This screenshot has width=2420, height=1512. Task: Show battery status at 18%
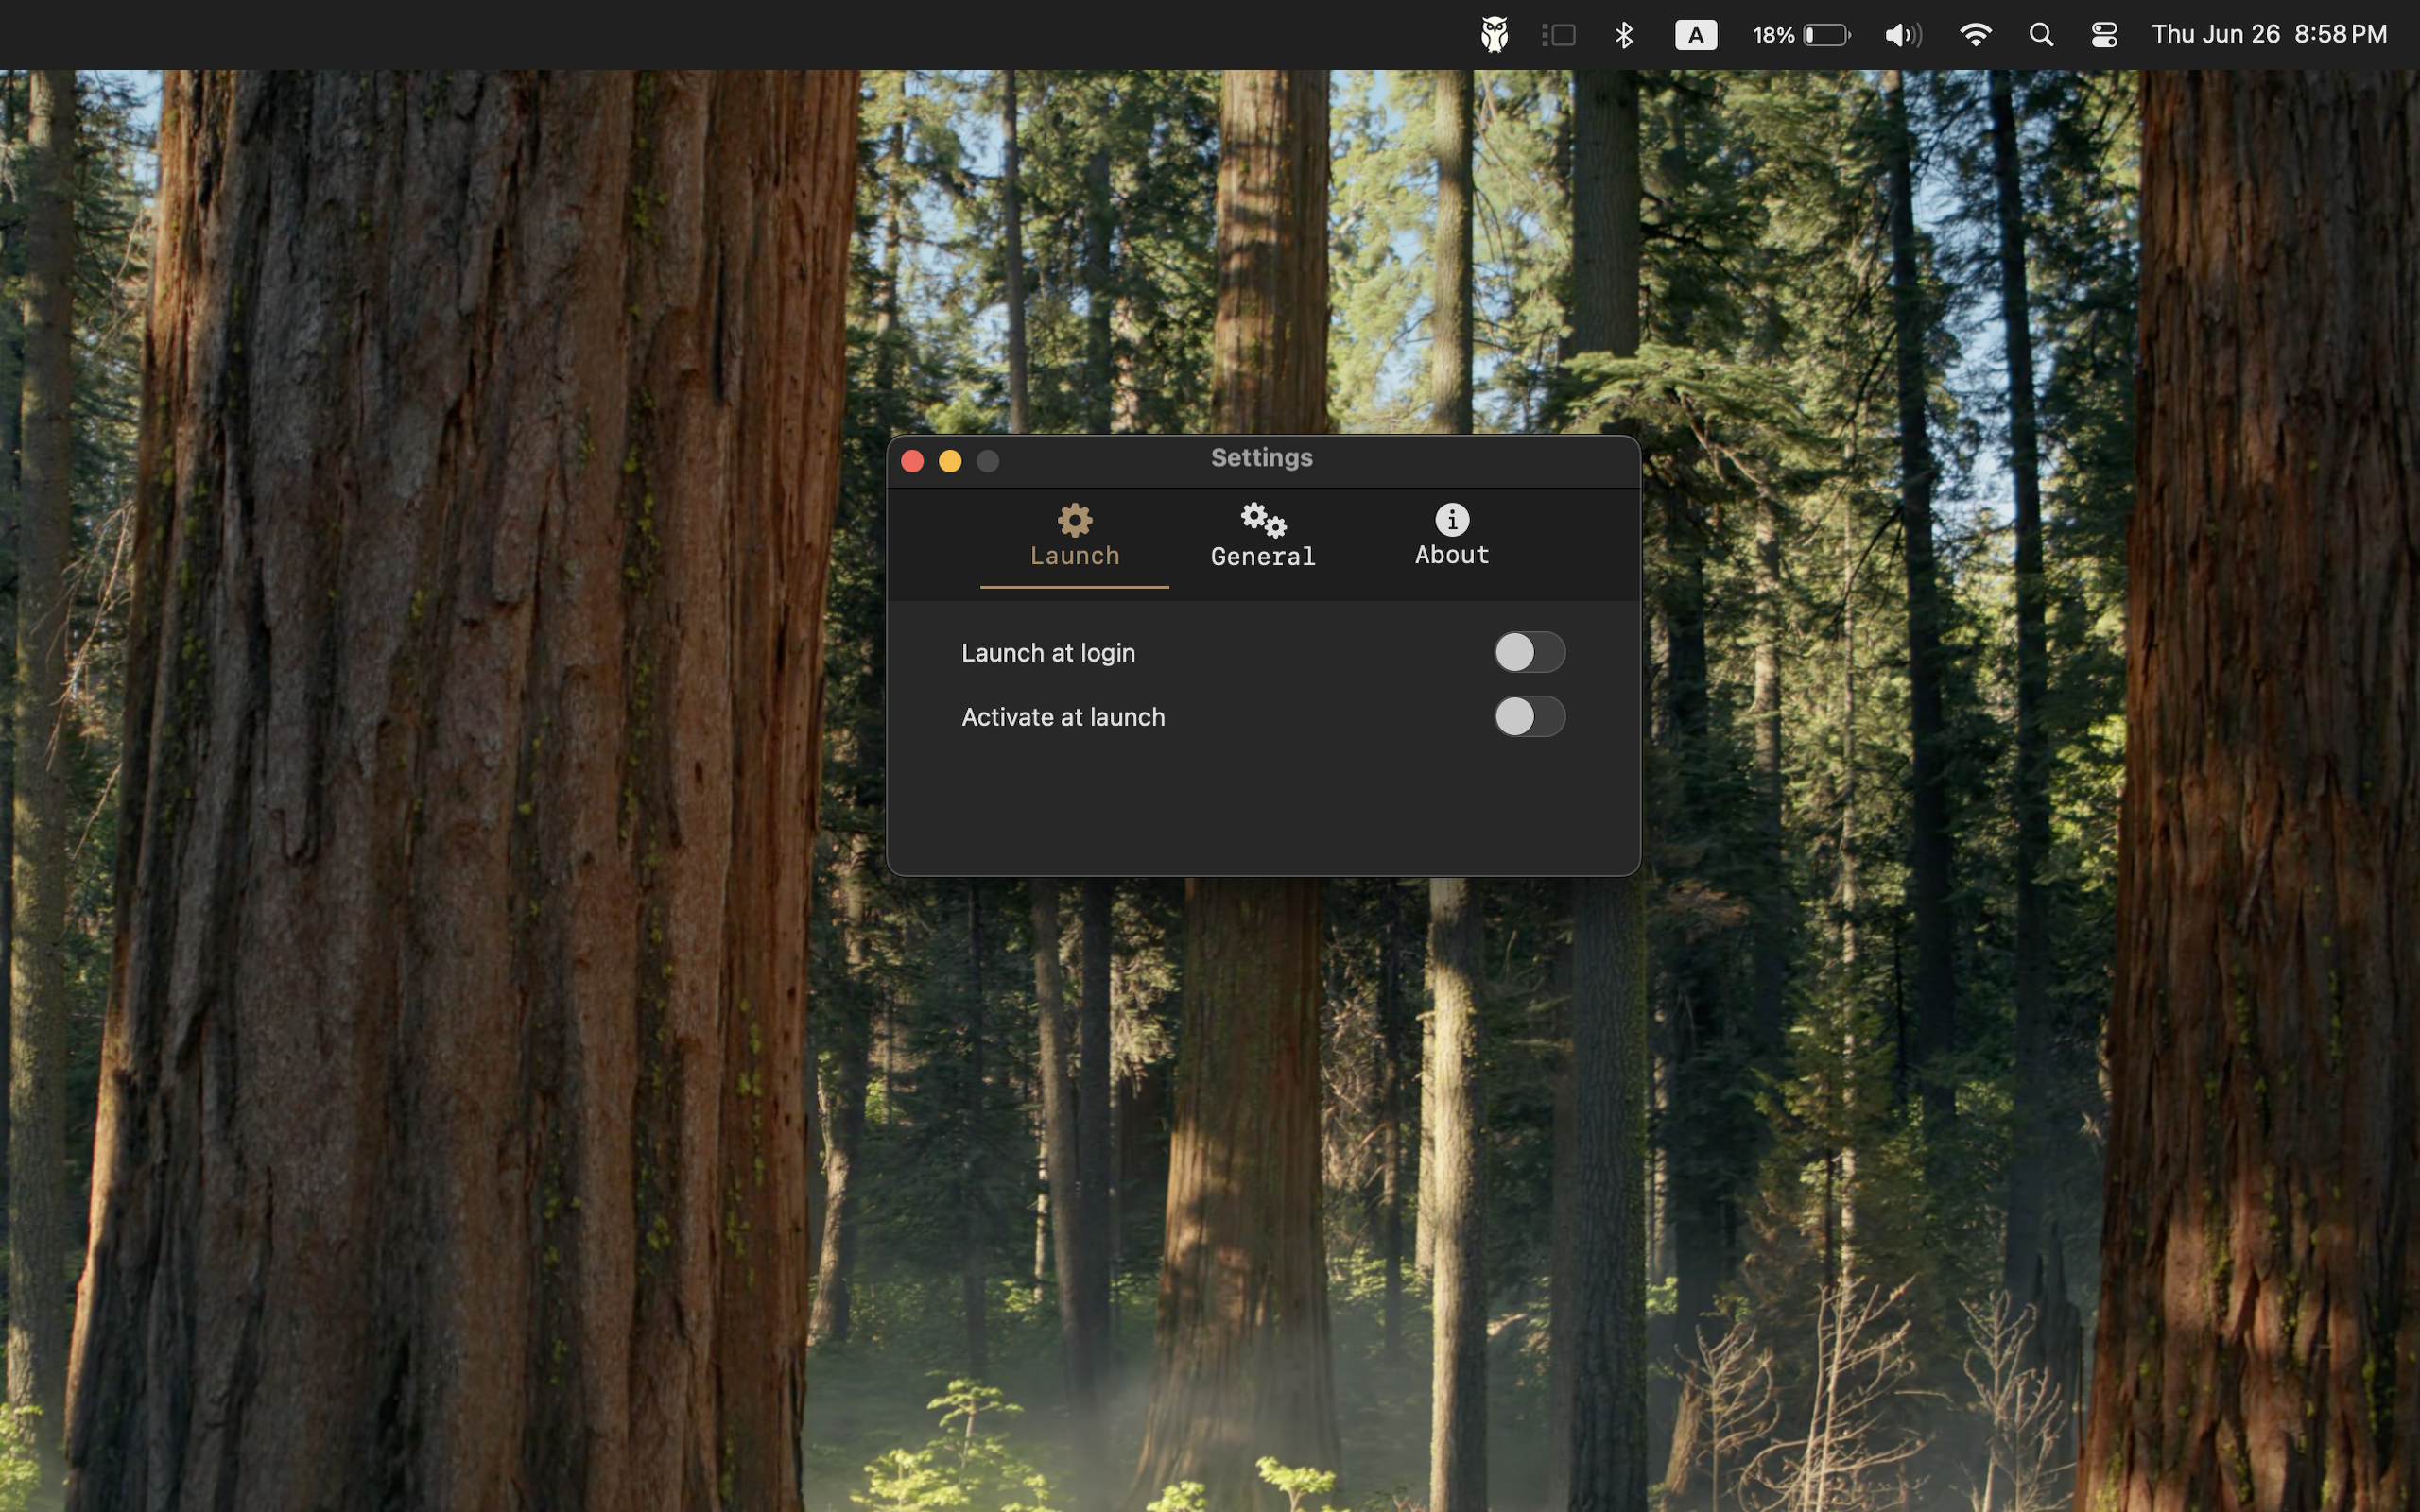pyautogui.click(x=1802, y=36)
